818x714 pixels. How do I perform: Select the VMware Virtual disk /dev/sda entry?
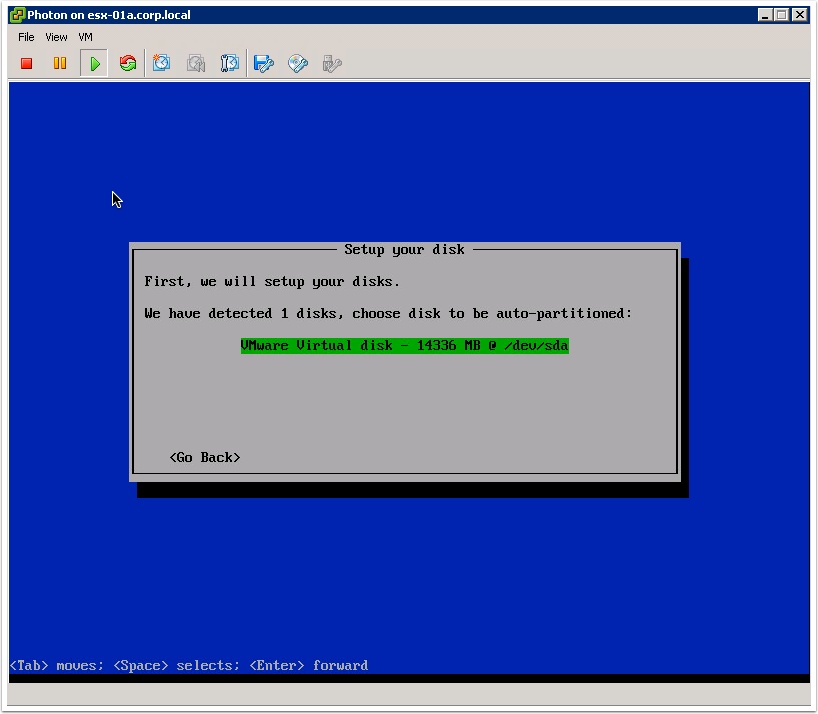404,346
